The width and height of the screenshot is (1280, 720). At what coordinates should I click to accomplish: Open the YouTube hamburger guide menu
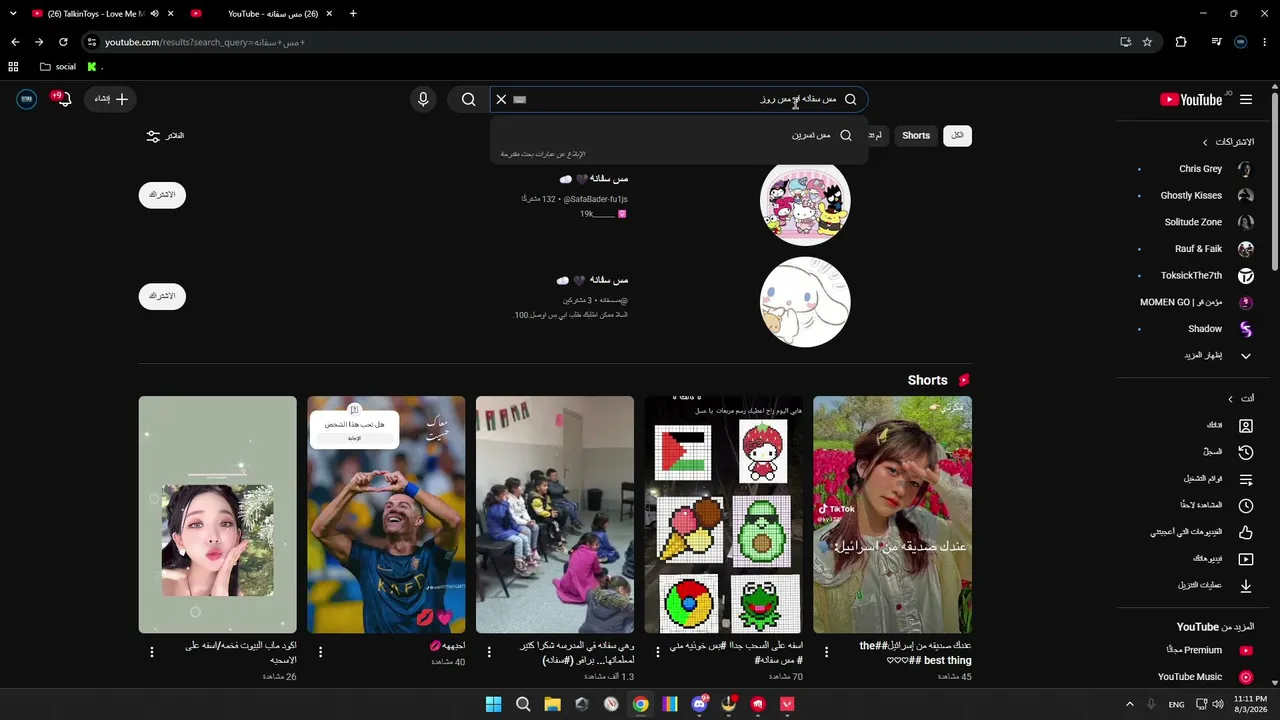click(x=1246, y=99)
